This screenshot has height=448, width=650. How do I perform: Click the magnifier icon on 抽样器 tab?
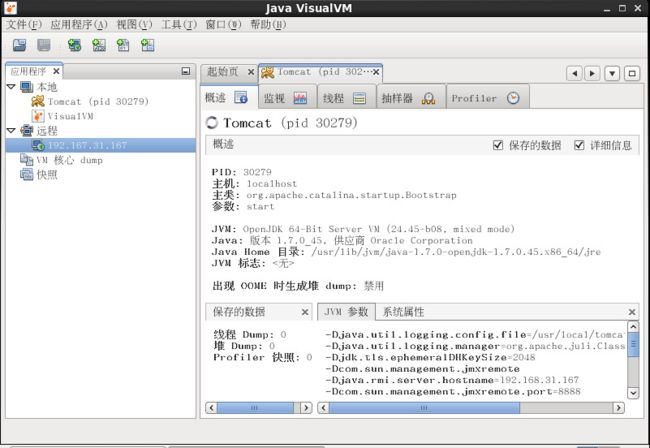(429, 98)
